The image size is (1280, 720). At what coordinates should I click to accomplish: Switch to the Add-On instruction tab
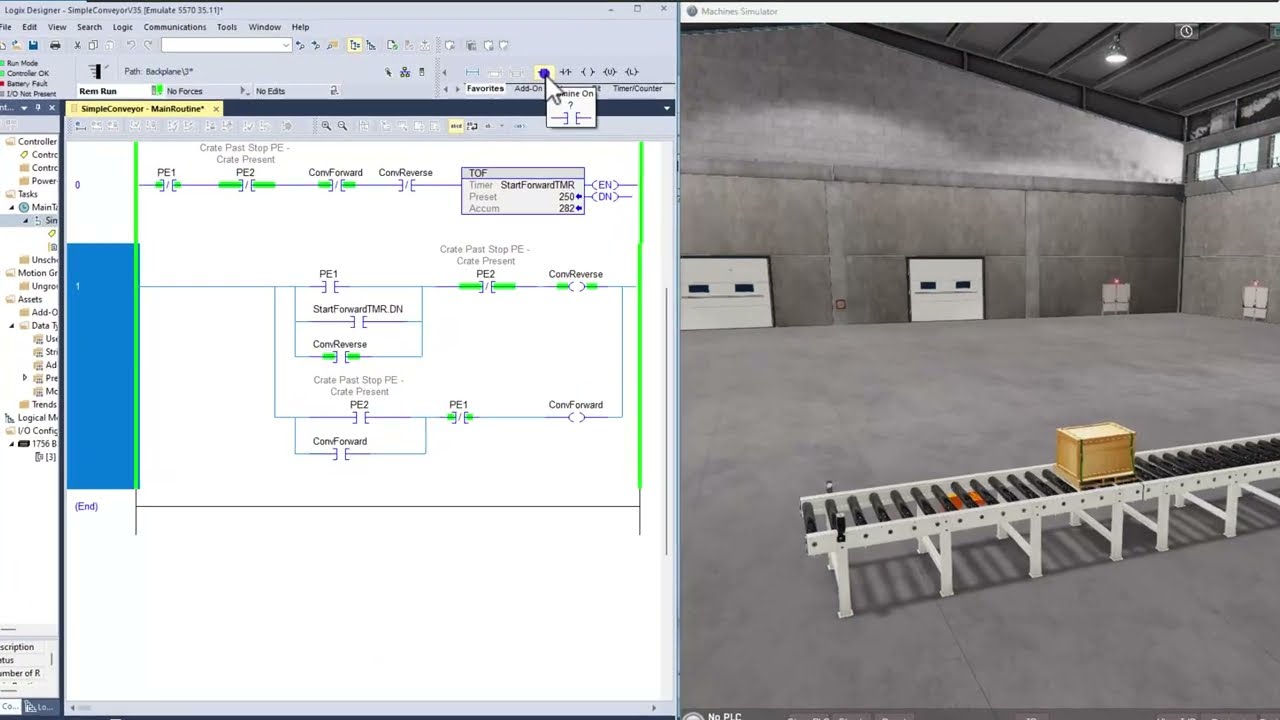(528, 88)
